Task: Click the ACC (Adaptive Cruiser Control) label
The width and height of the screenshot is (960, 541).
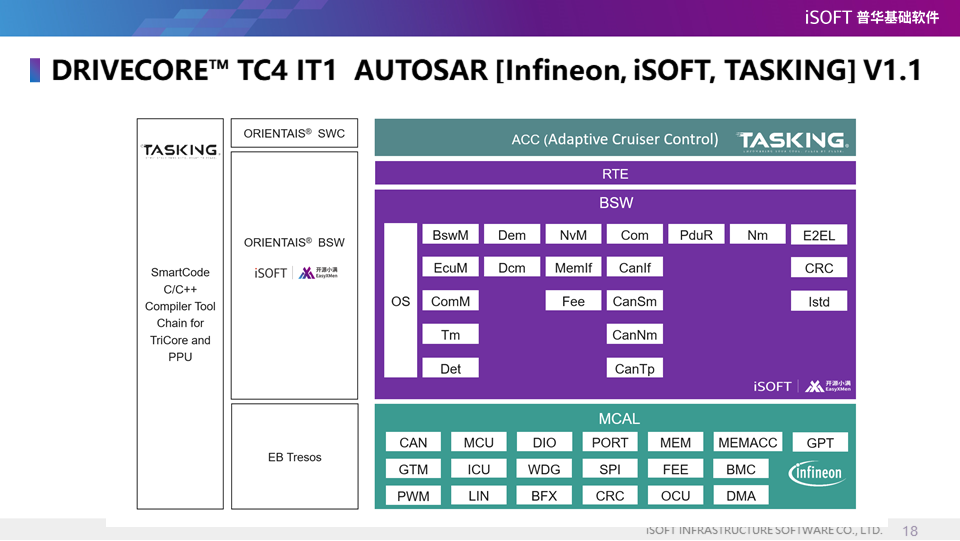Action: click(x=615, y=139)
